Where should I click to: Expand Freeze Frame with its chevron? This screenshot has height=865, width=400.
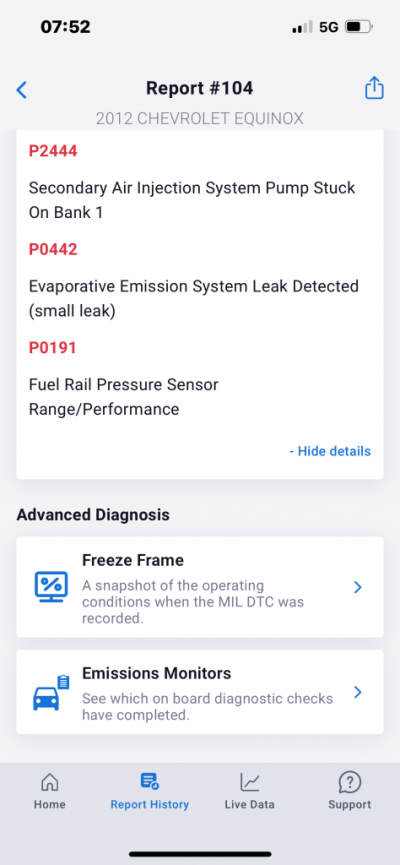pyautogui.click(x=358, y=587)
